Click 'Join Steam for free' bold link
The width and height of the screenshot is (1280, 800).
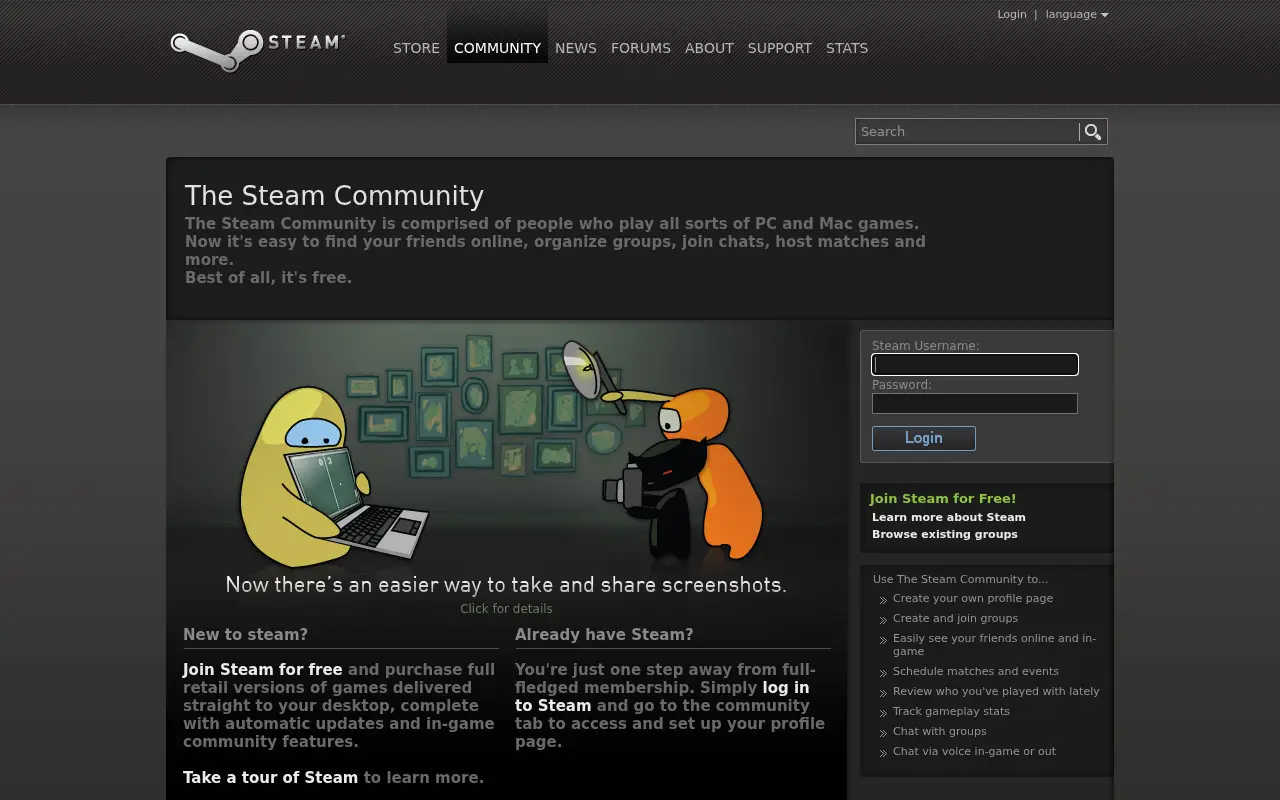point(263,670)
